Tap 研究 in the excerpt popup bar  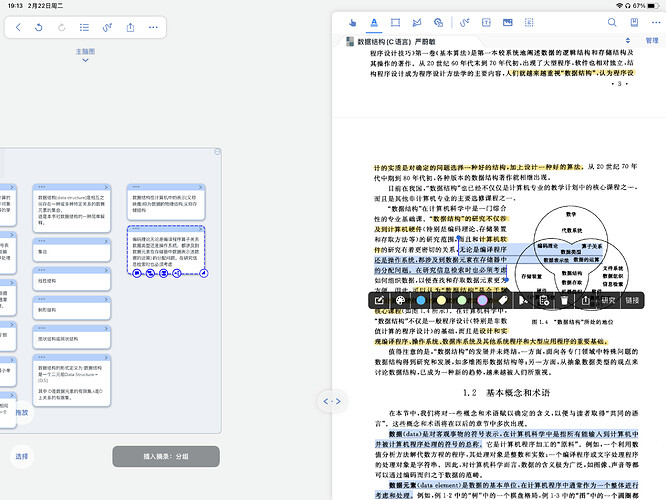point(608,300)
